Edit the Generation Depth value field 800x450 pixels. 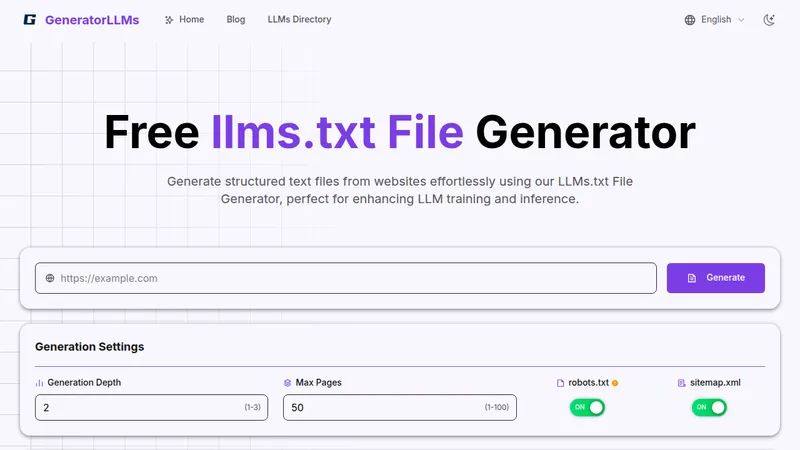pos(152,407)
